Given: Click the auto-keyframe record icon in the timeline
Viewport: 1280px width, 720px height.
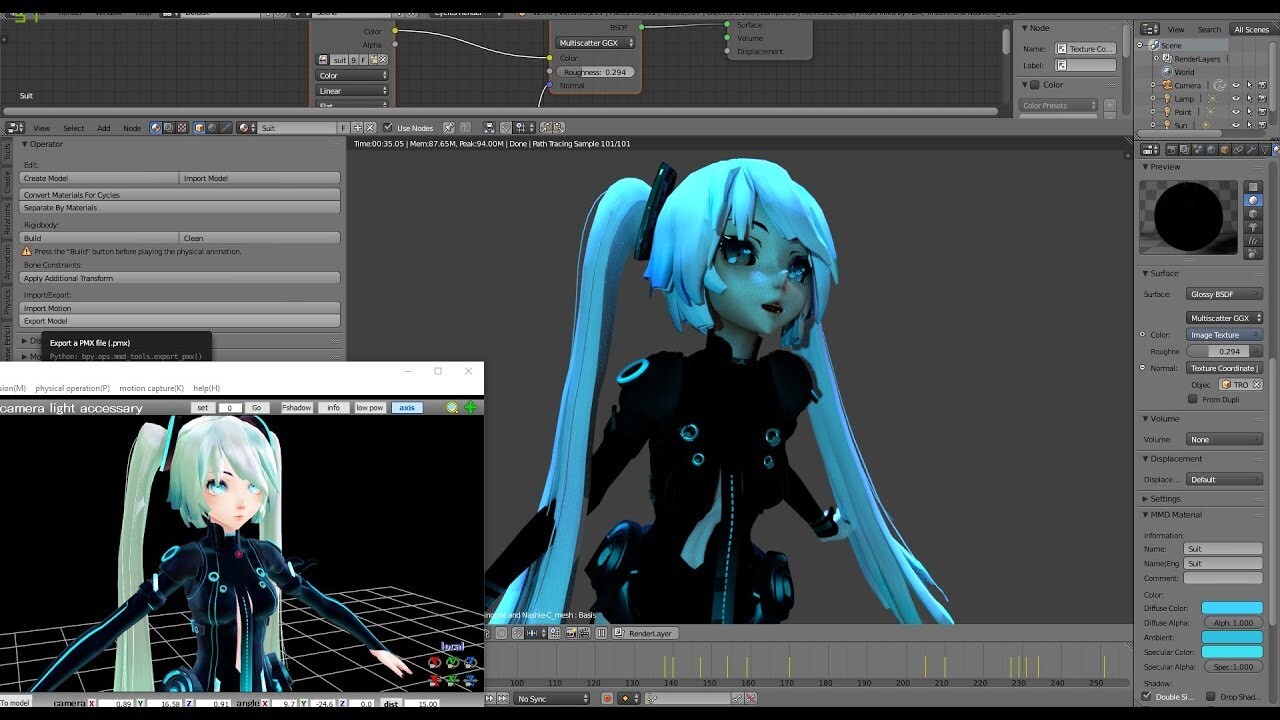Looking at the screenshot, I should click(608, 698).
